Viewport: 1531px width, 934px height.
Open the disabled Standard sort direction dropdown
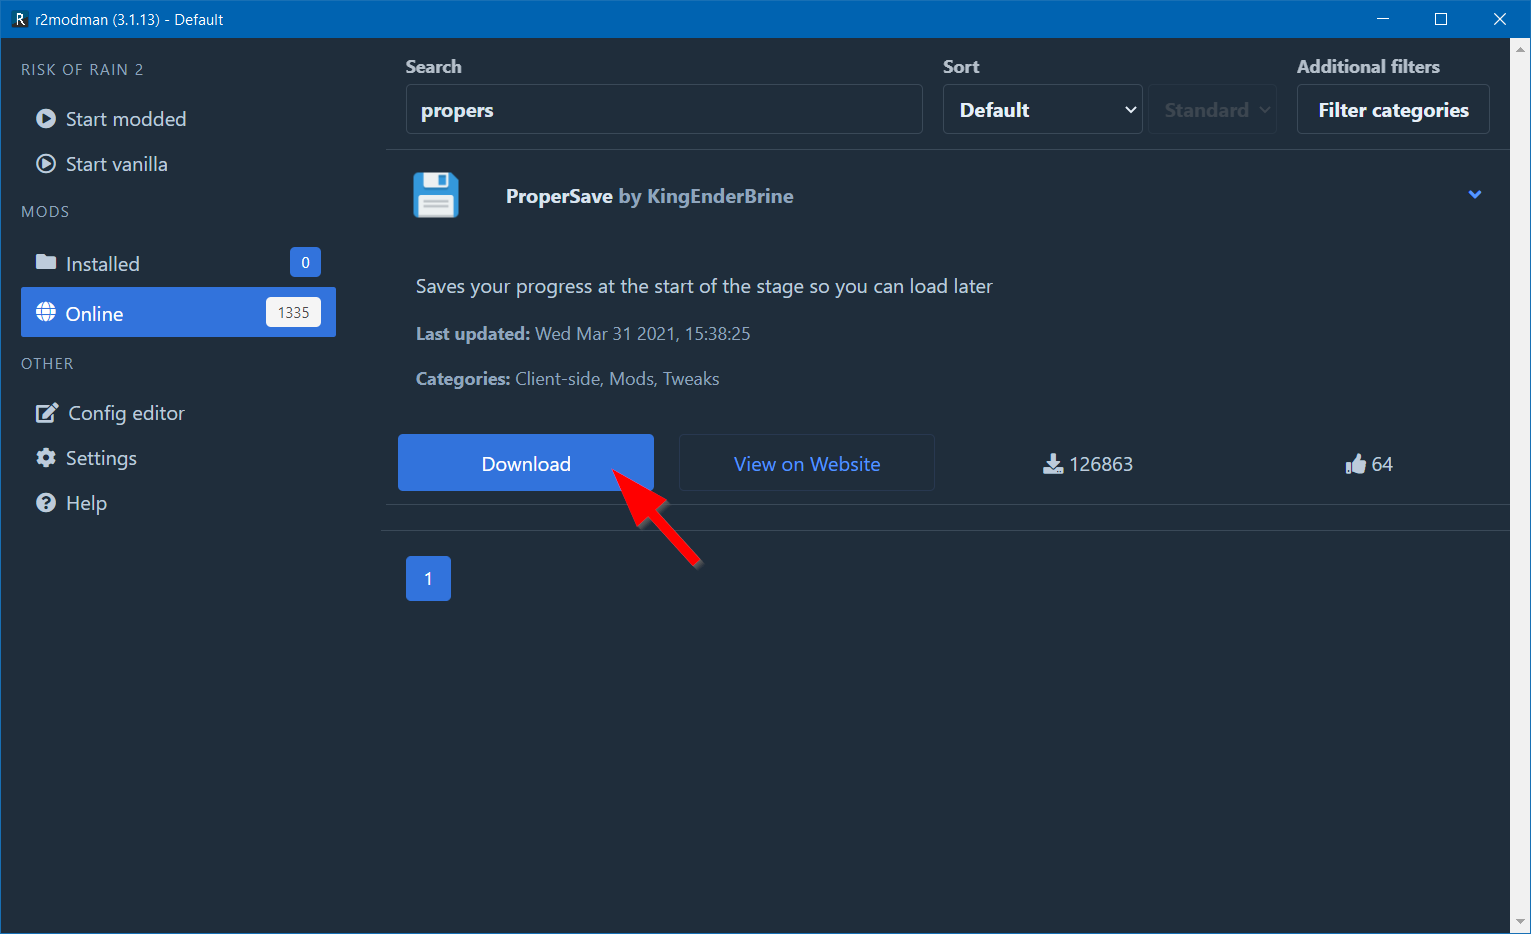[1212, 109]
